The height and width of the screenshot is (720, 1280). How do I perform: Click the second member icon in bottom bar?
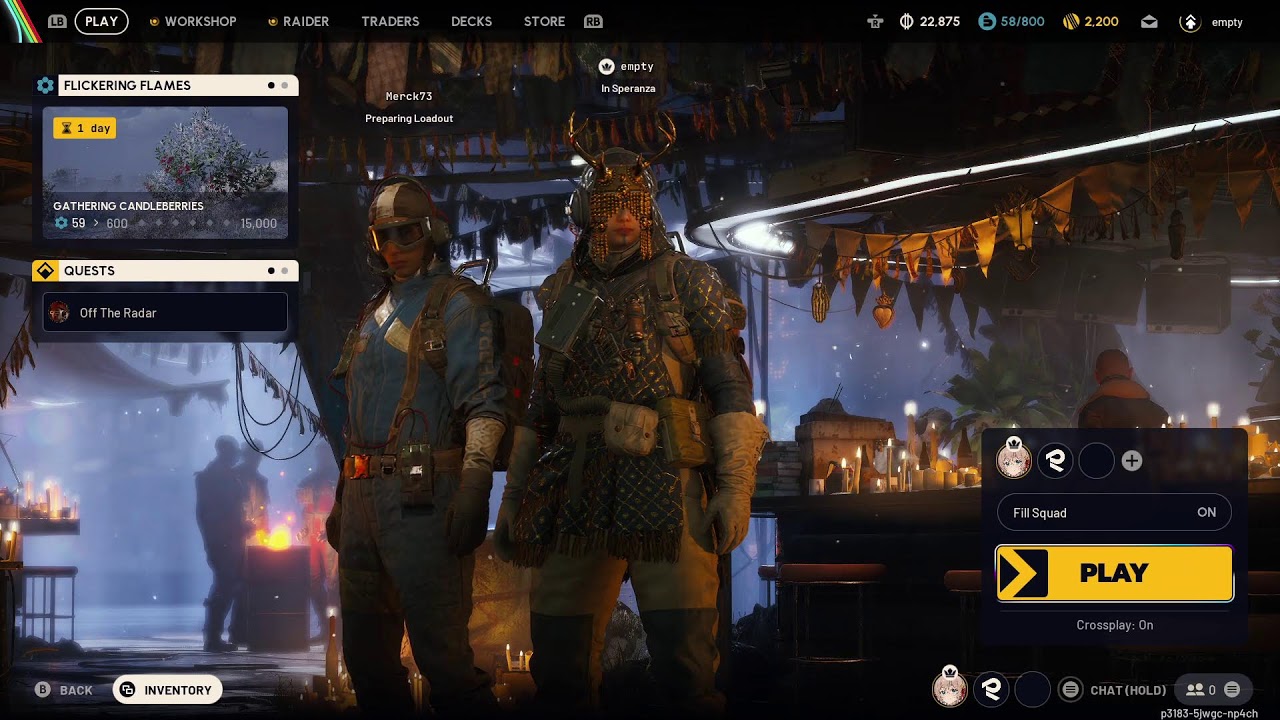pyautogui.click(x=991, y=689)
